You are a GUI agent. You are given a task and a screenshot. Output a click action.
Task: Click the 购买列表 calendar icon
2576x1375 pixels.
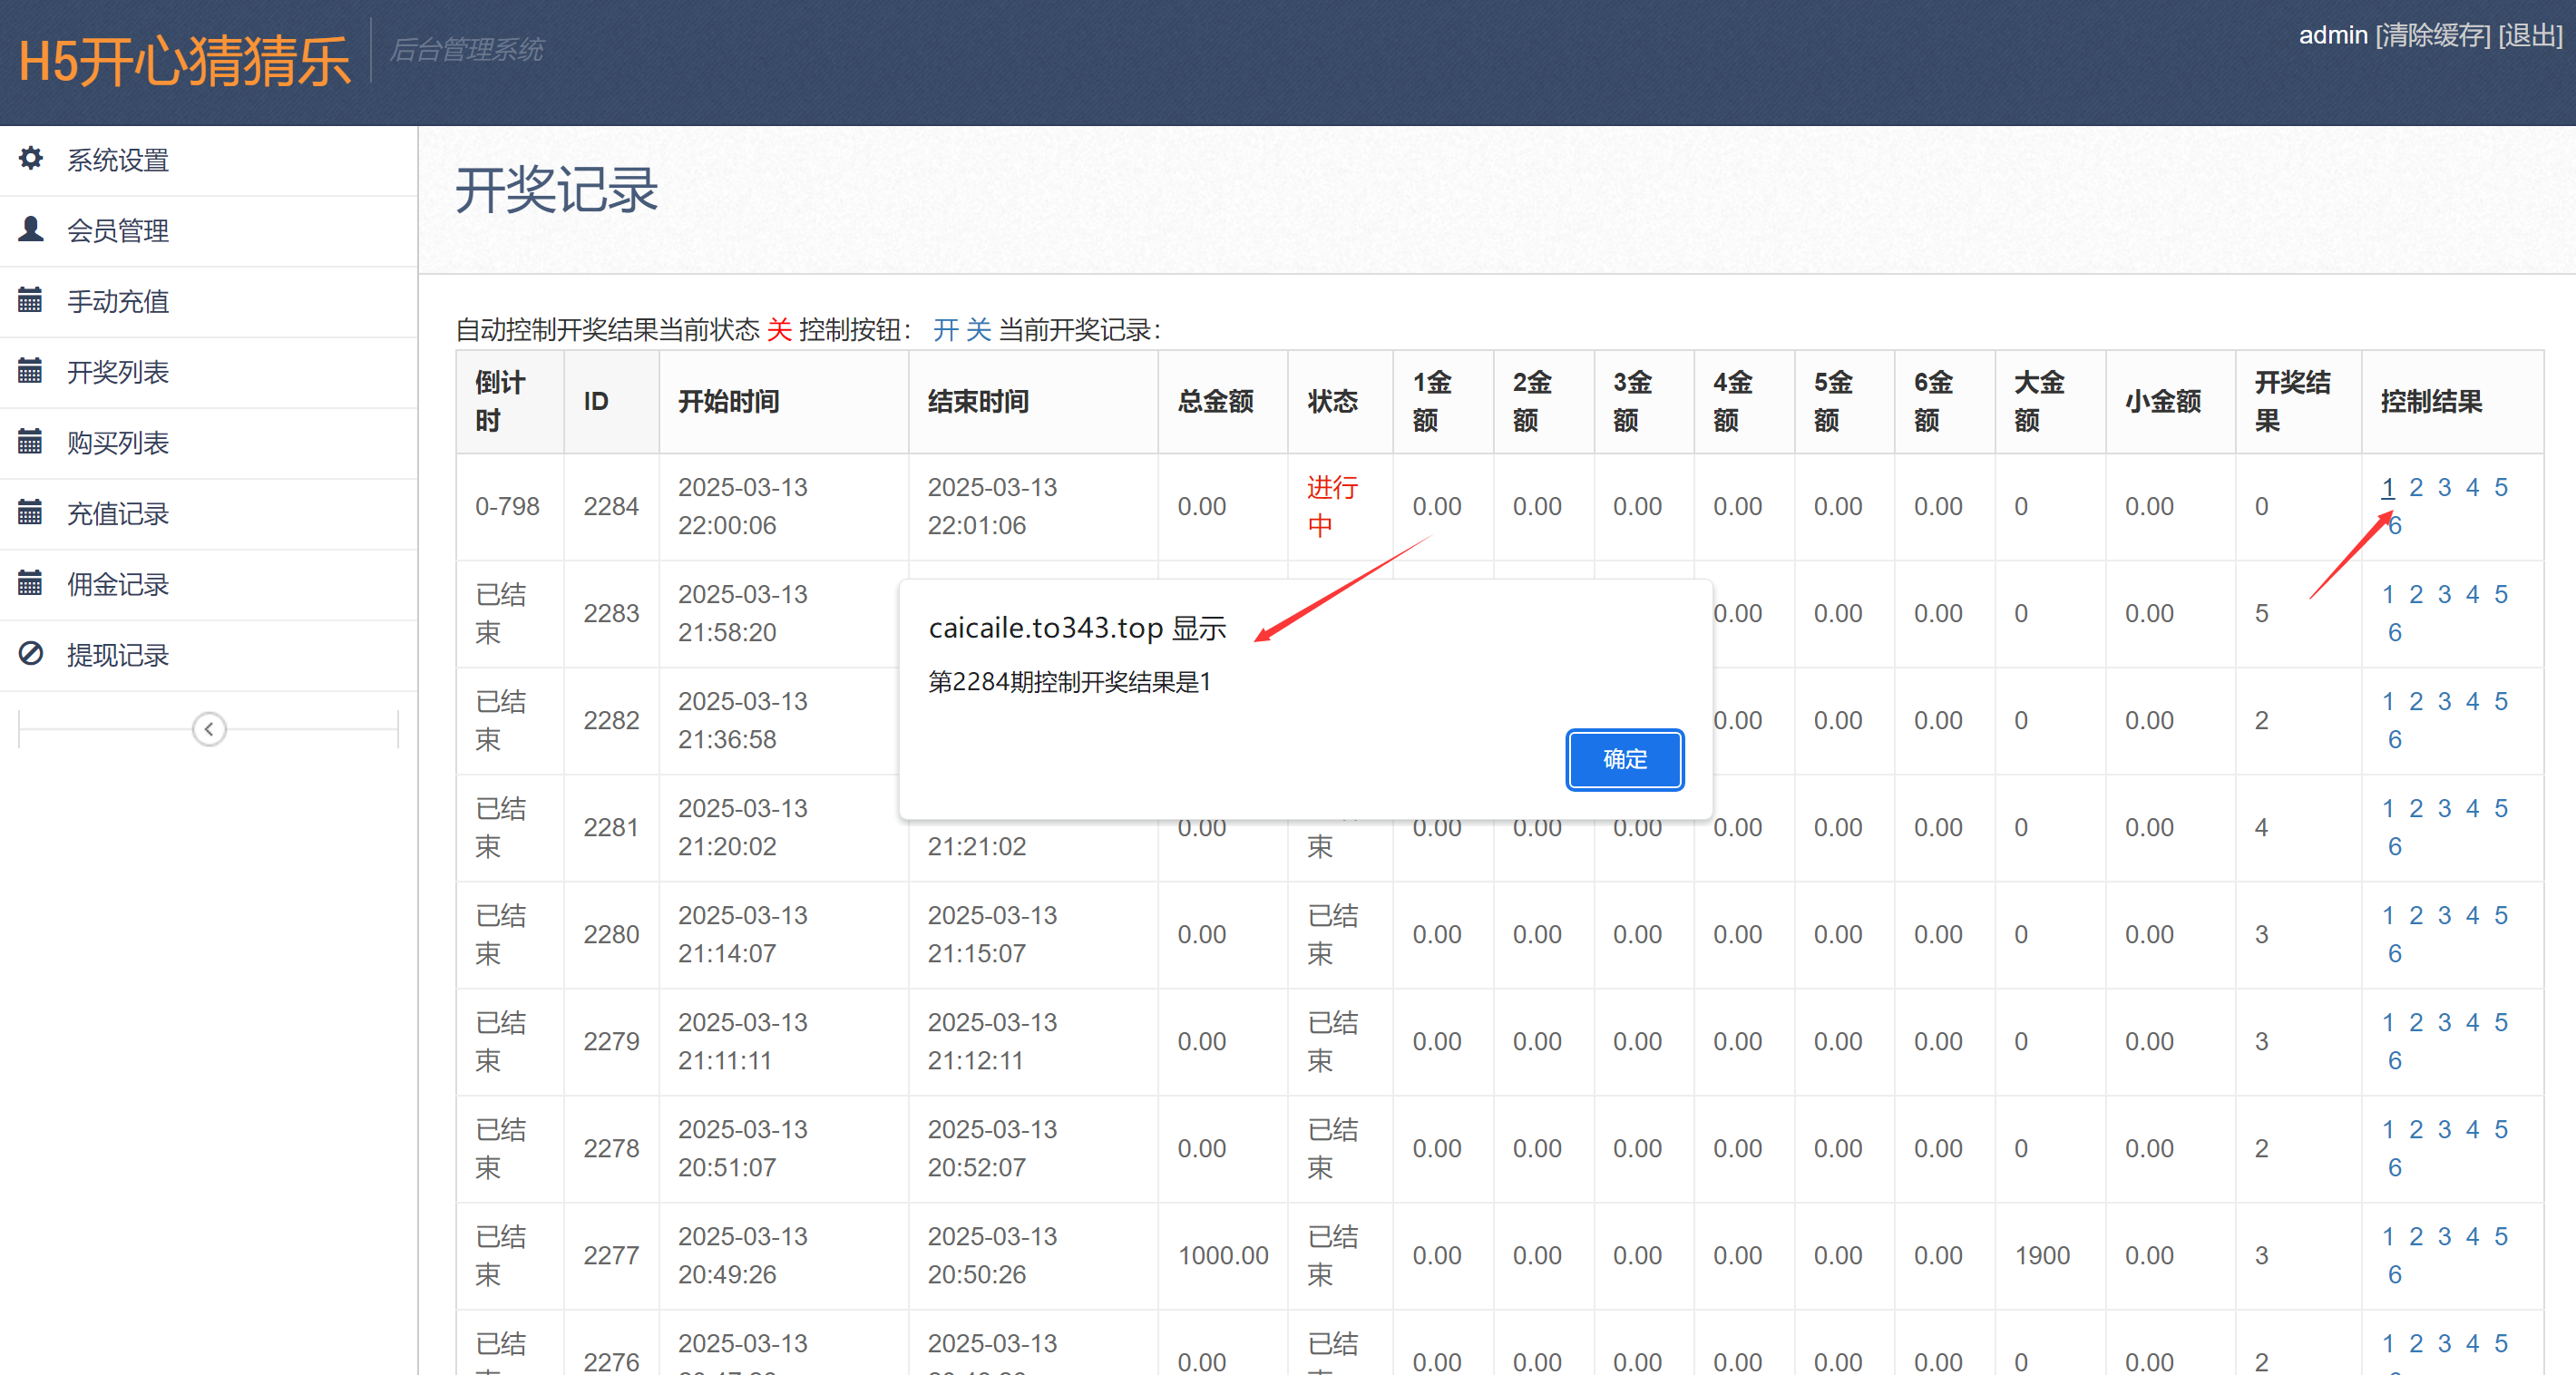pos(31,442)
